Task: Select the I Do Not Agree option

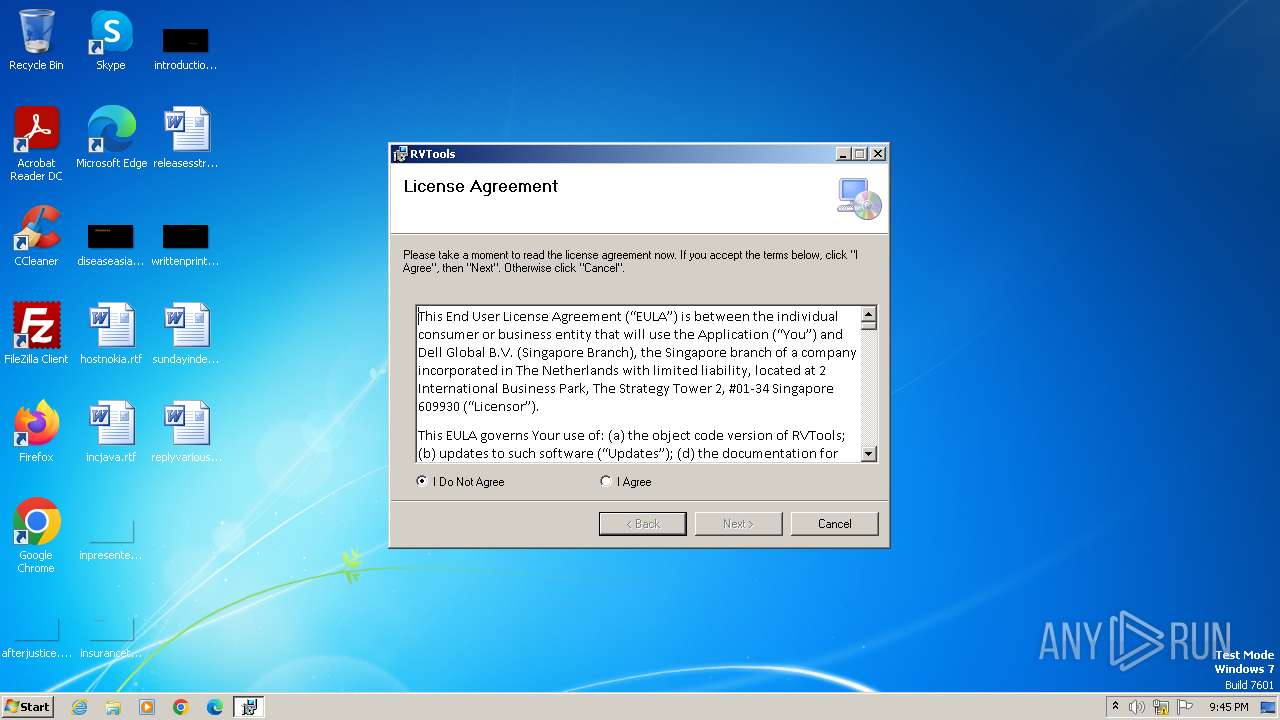Action: point(460,482)
